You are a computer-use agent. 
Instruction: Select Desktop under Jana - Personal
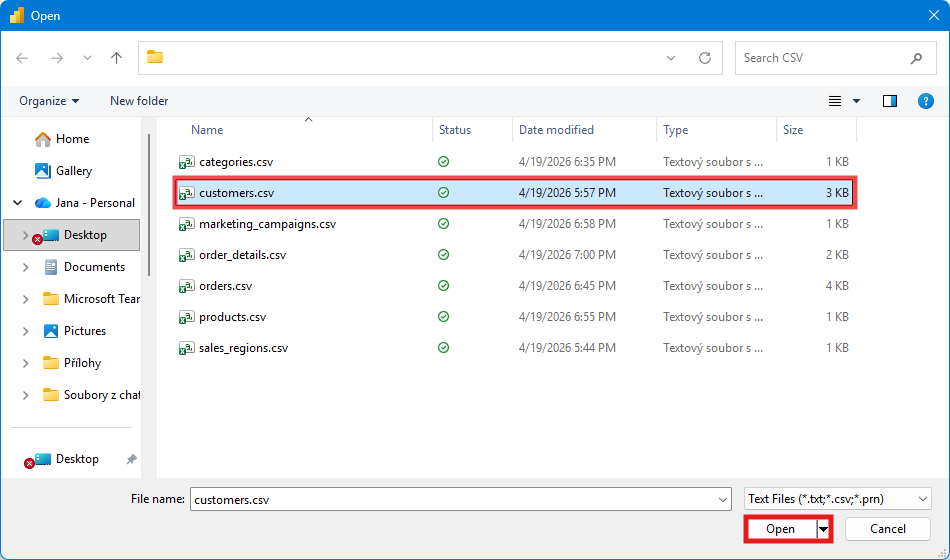[x=85, y=235]
